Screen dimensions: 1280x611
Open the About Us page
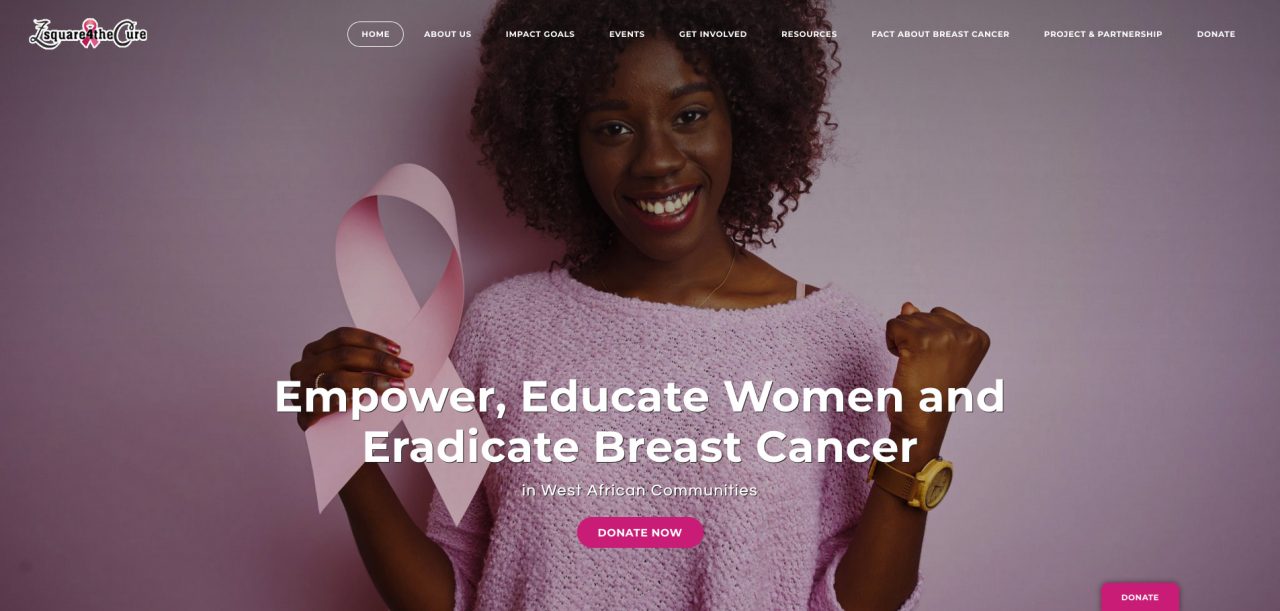[447, 34]
